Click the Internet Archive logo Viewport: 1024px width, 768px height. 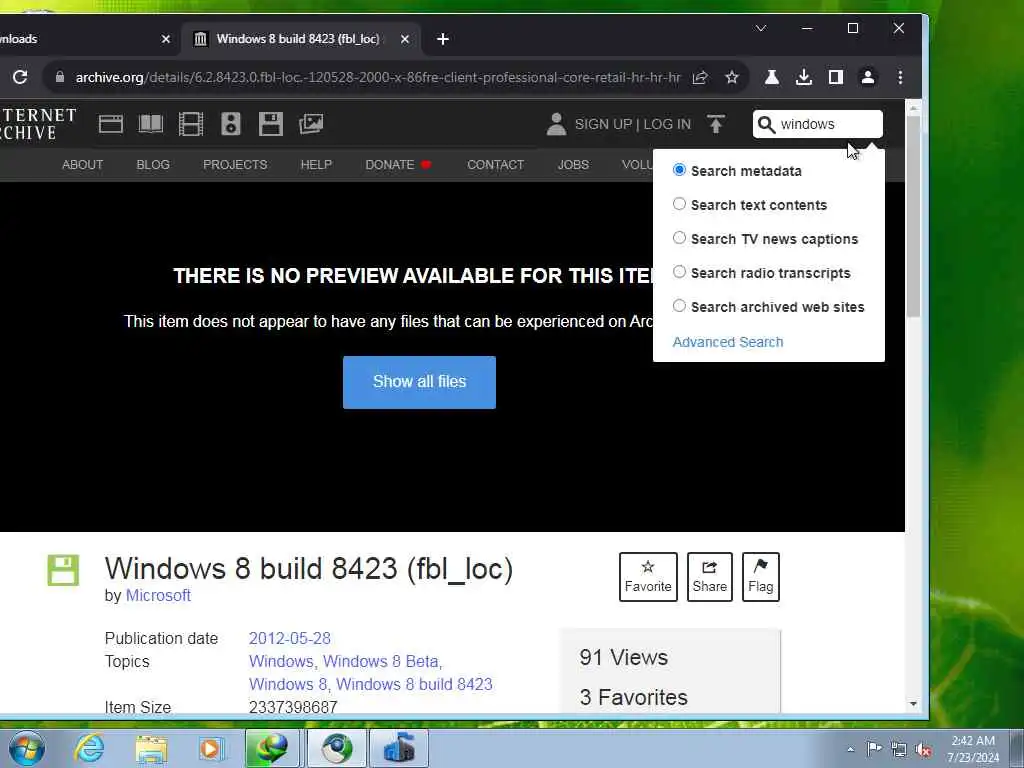click(x=38, y=124)
